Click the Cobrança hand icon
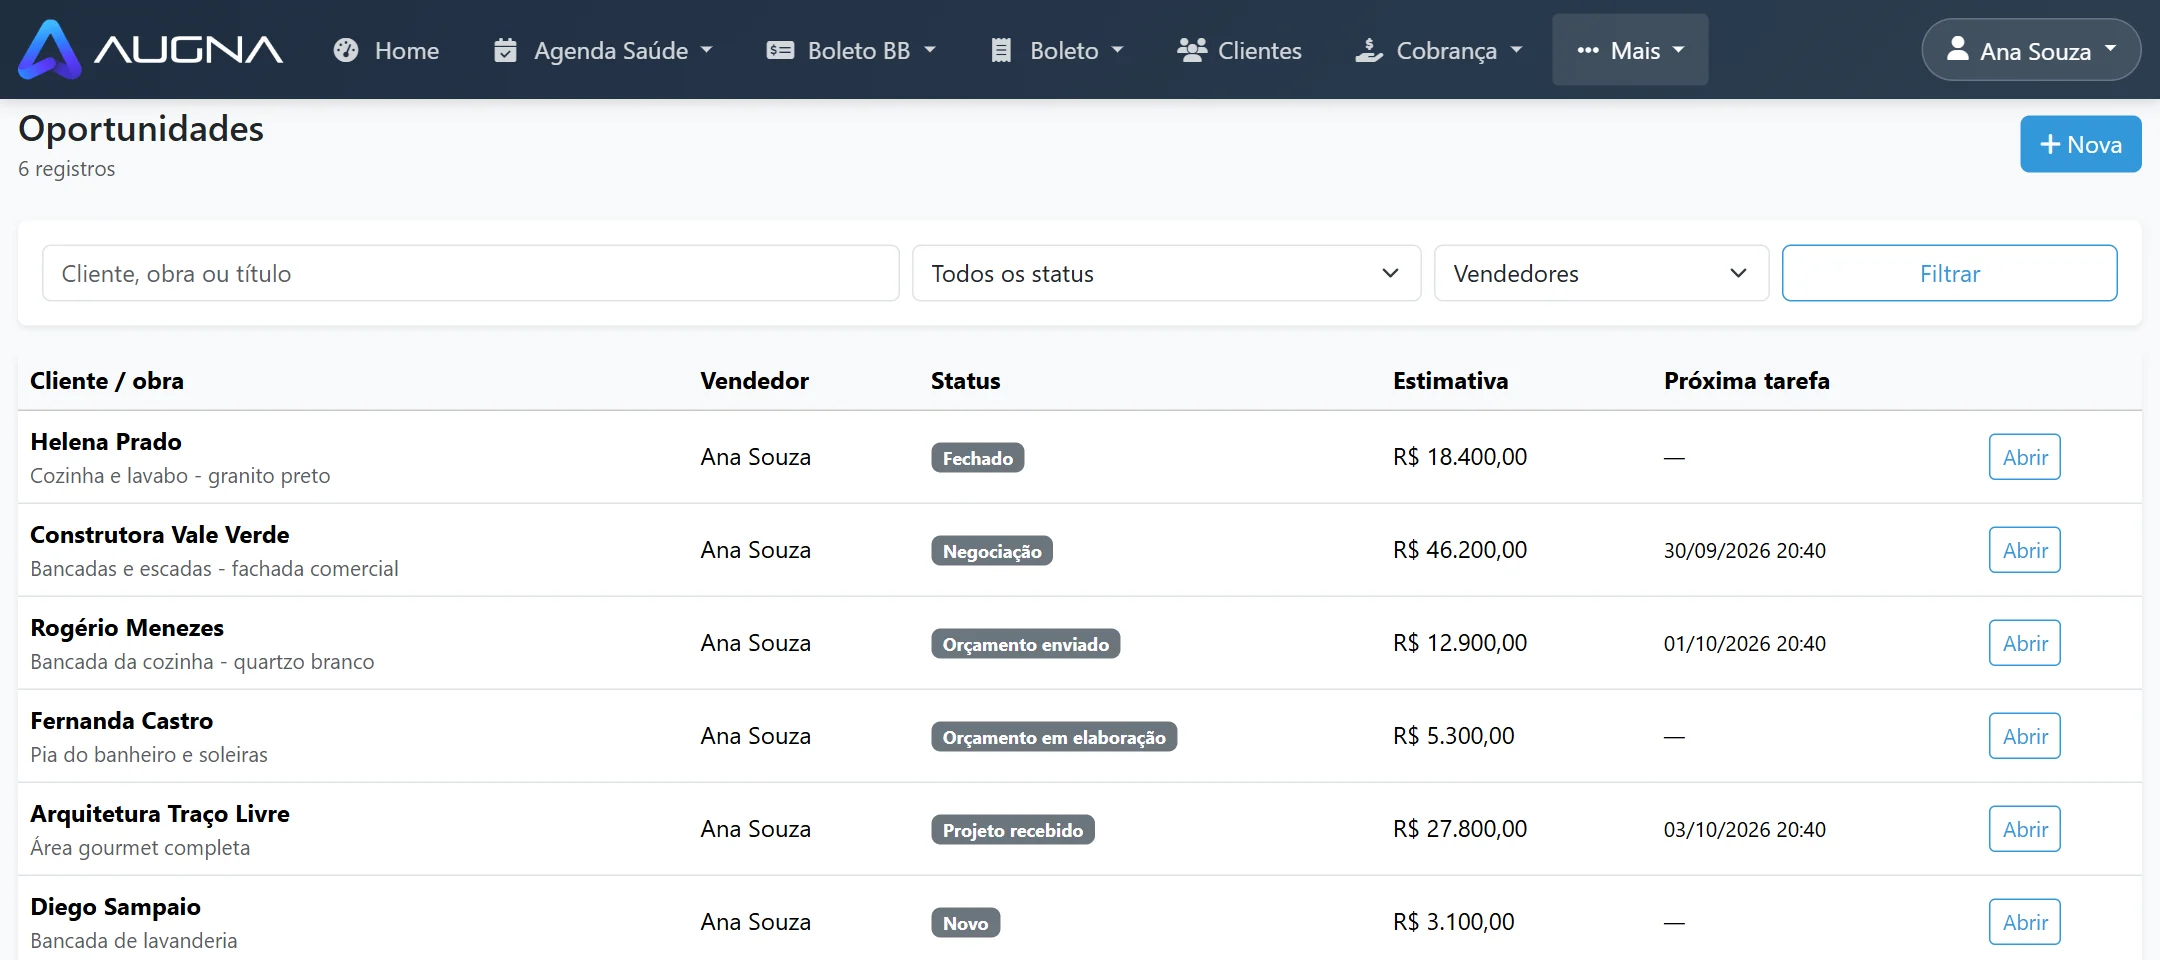The width and height of the screenshot is (2160, 960). pyautogui.click(x=1369, y=50)
